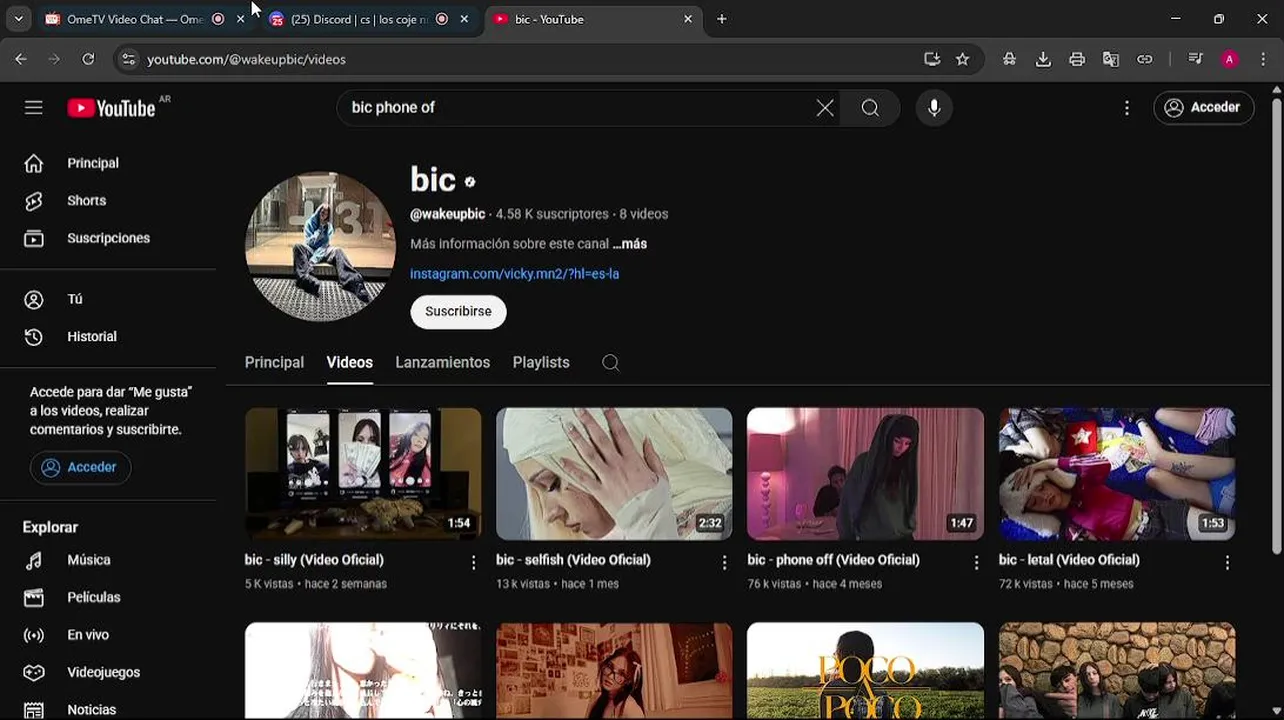Click the YouTube logo
The height and width of the screenshot is (720, 1284).
tap(111, 107)
